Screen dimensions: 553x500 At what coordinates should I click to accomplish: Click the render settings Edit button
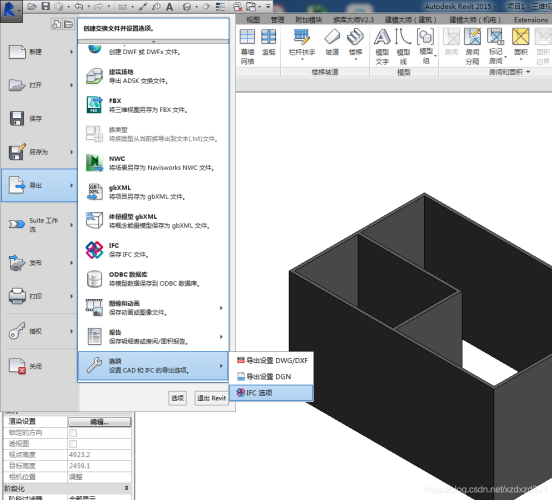coord(99,422)
